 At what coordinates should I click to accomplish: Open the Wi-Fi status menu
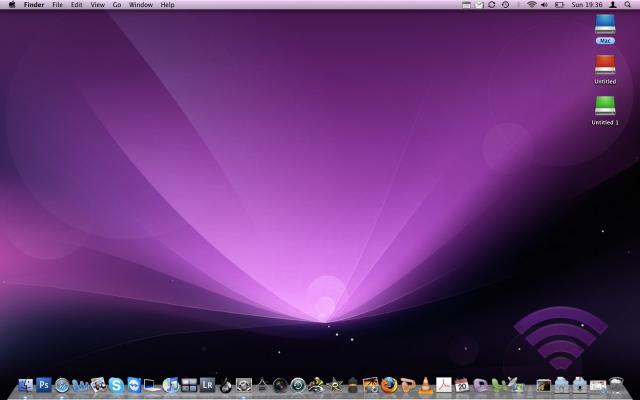(x=531, y=4)
